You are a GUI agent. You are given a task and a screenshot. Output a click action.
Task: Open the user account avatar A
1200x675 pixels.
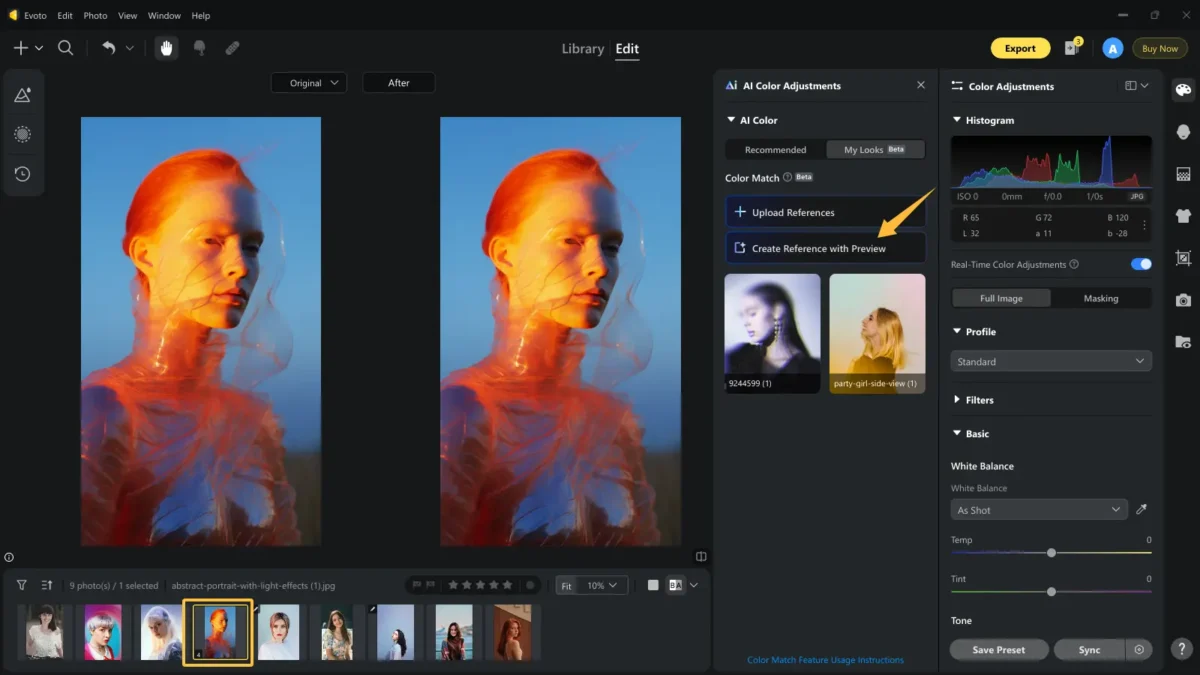(1112, 48)
